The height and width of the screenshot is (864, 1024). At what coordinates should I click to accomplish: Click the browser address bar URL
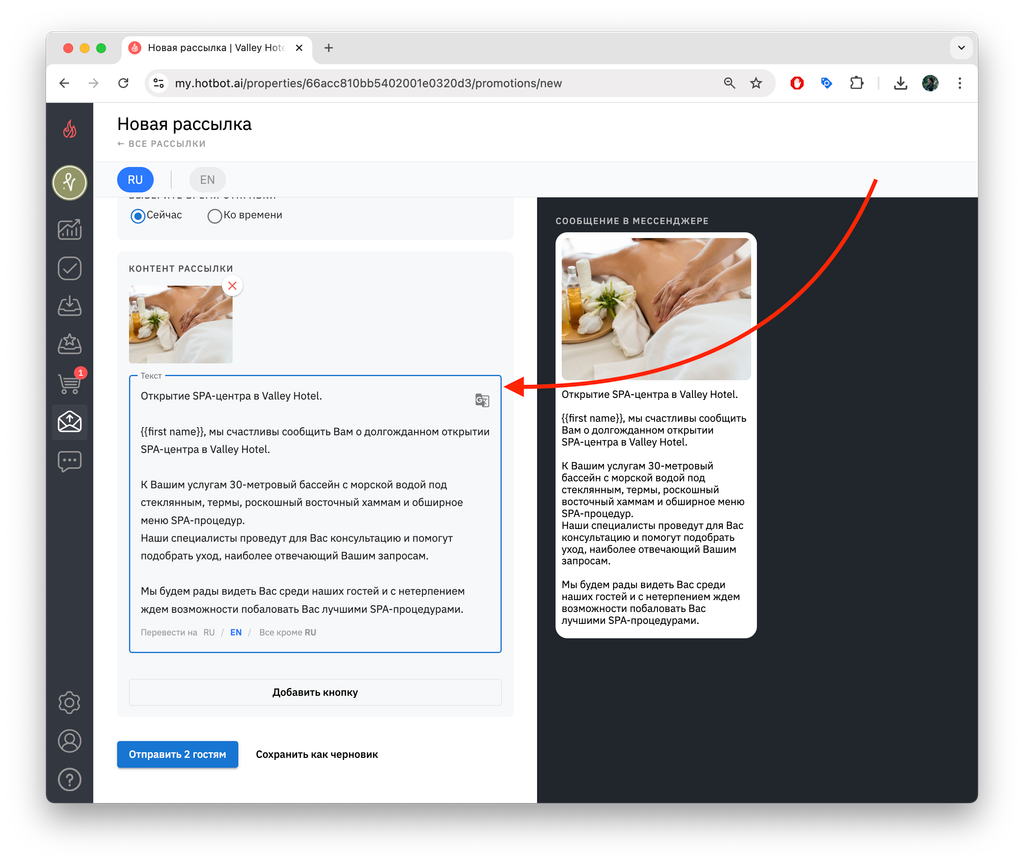[368, 83]
